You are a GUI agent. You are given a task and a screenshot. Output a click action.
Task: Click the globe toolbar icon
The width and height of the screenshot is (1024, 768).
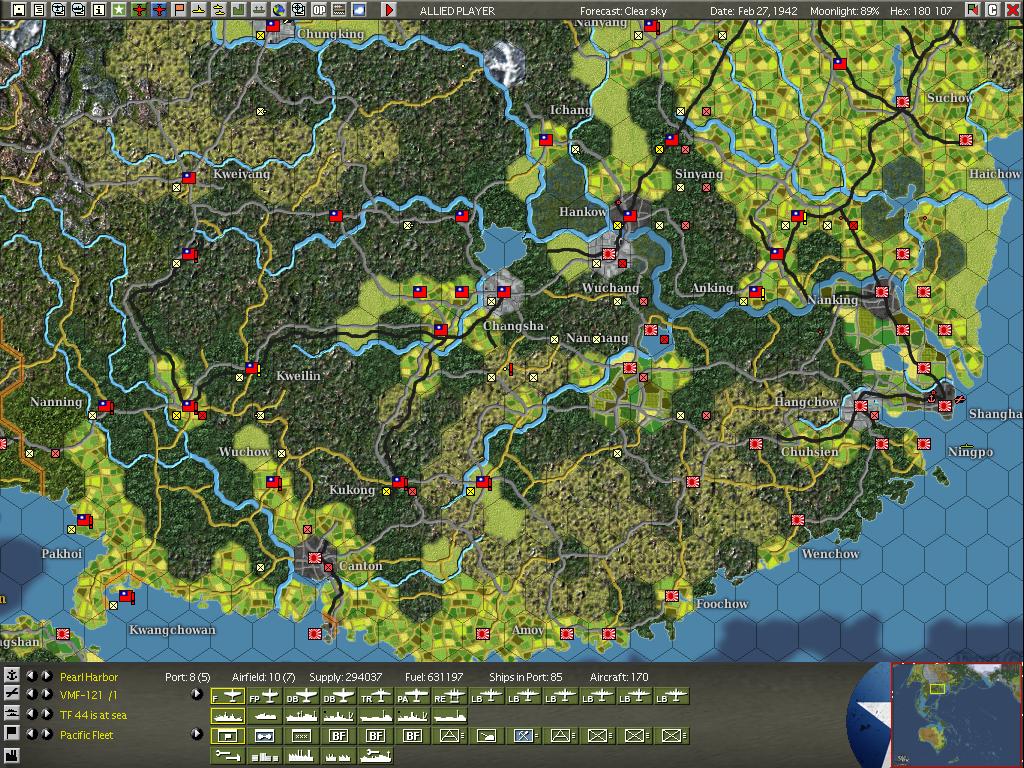[x=279, y=10]
